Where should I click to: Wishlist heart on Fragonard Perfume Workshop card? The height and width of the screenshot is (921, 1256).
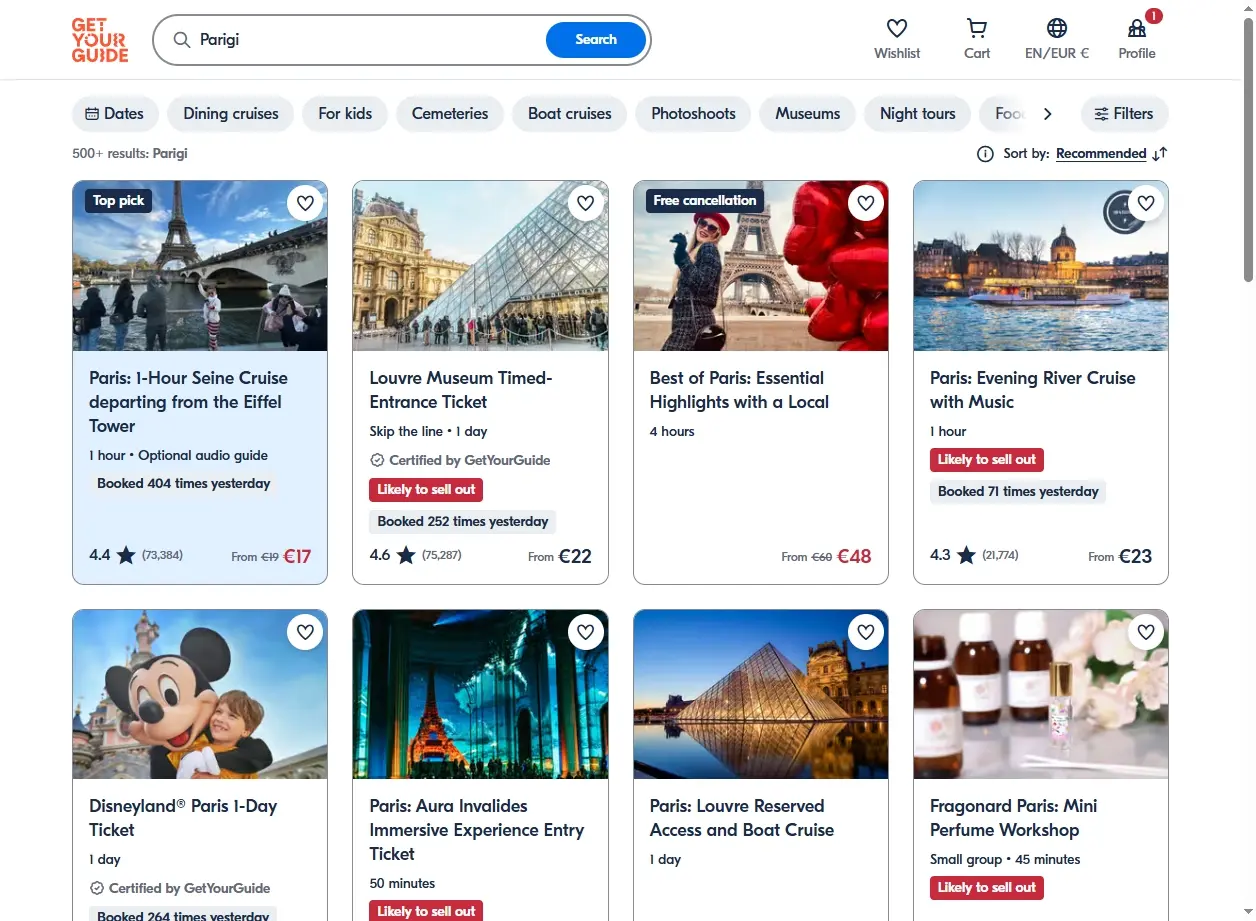point(1146,632)
